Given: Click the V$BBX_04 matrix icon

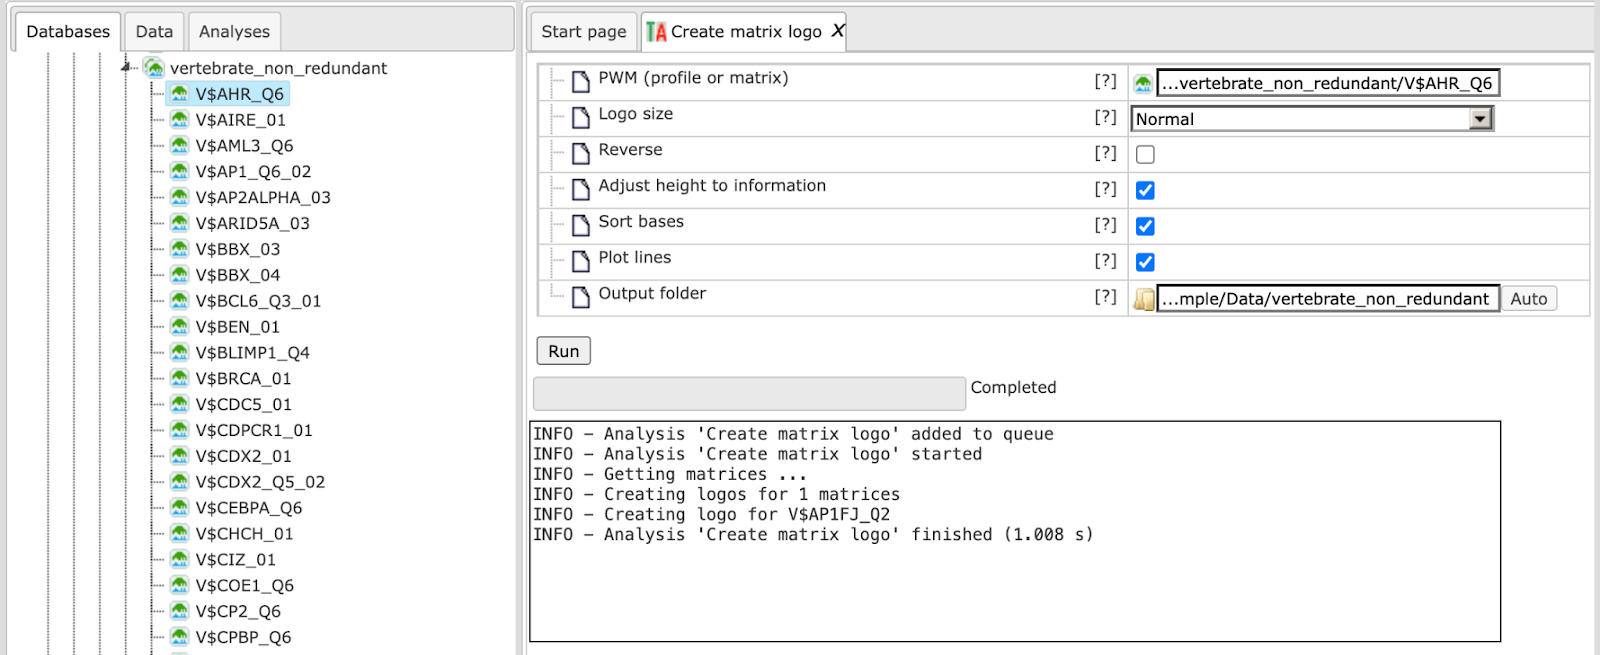Looking at the screenshot, I should pyautogui.click(x=180, y=274).
